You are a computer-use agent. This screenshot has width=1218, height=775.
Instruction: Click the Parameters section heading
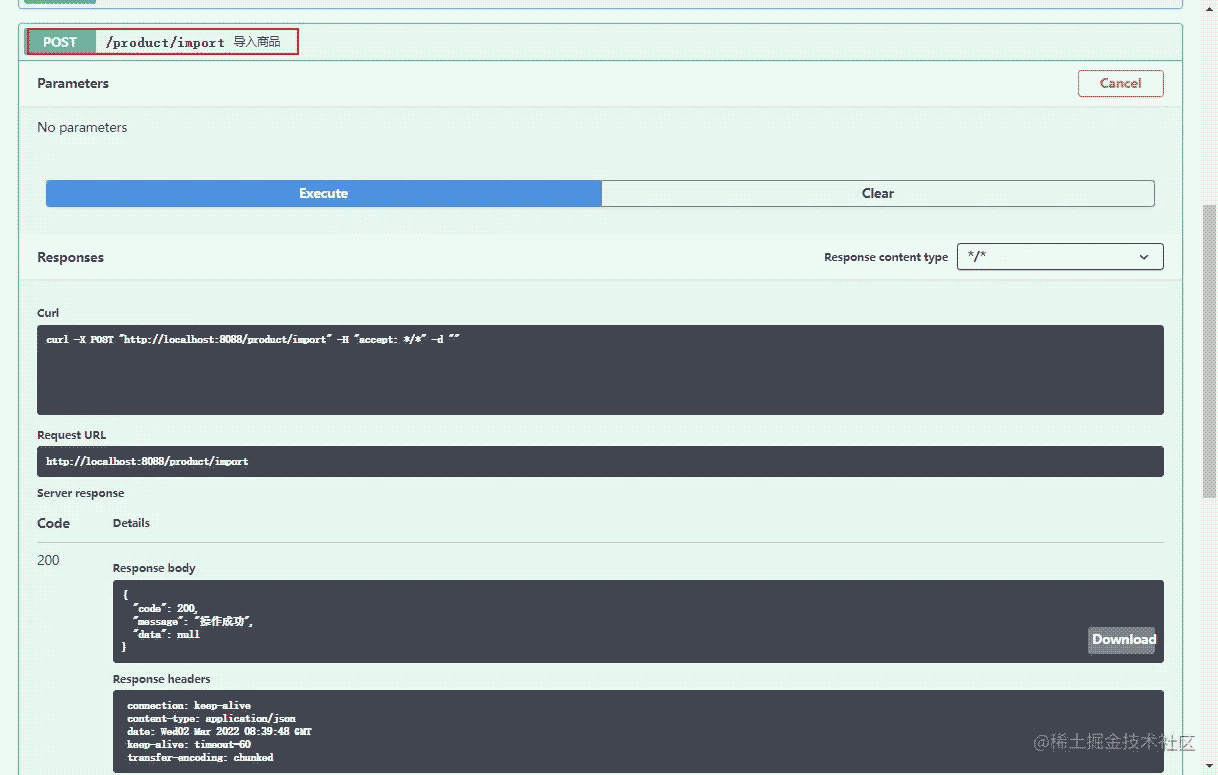tap(73, 83)
